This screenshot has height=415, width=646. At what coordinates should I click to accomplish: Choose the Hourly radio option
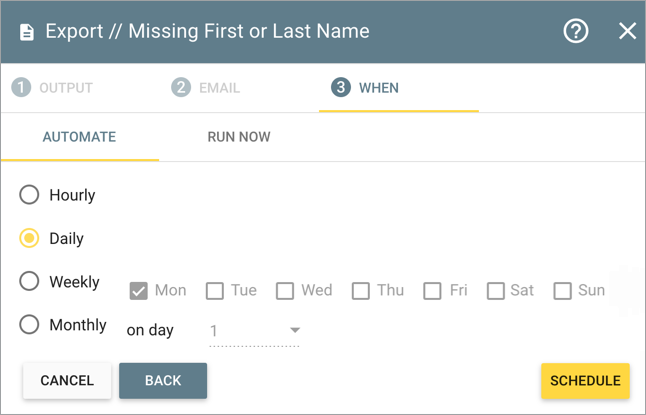[x=30, y=195]
